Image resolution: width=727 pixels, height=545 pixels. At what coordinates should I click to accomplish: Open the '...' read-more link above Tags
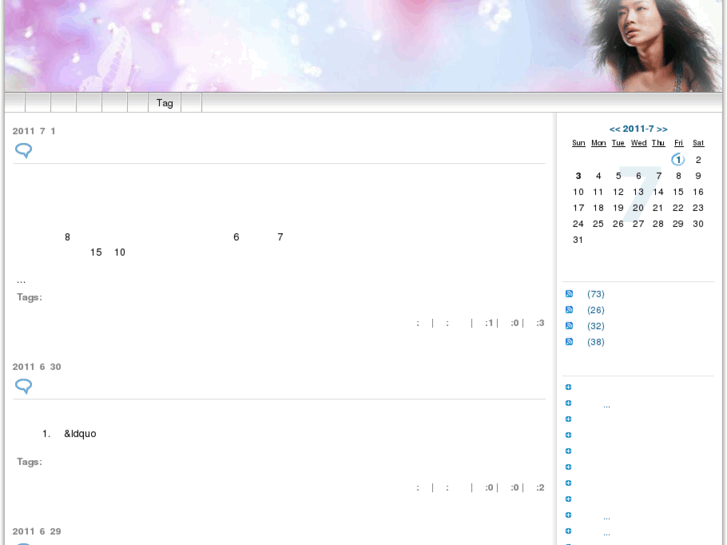[21, 281]
